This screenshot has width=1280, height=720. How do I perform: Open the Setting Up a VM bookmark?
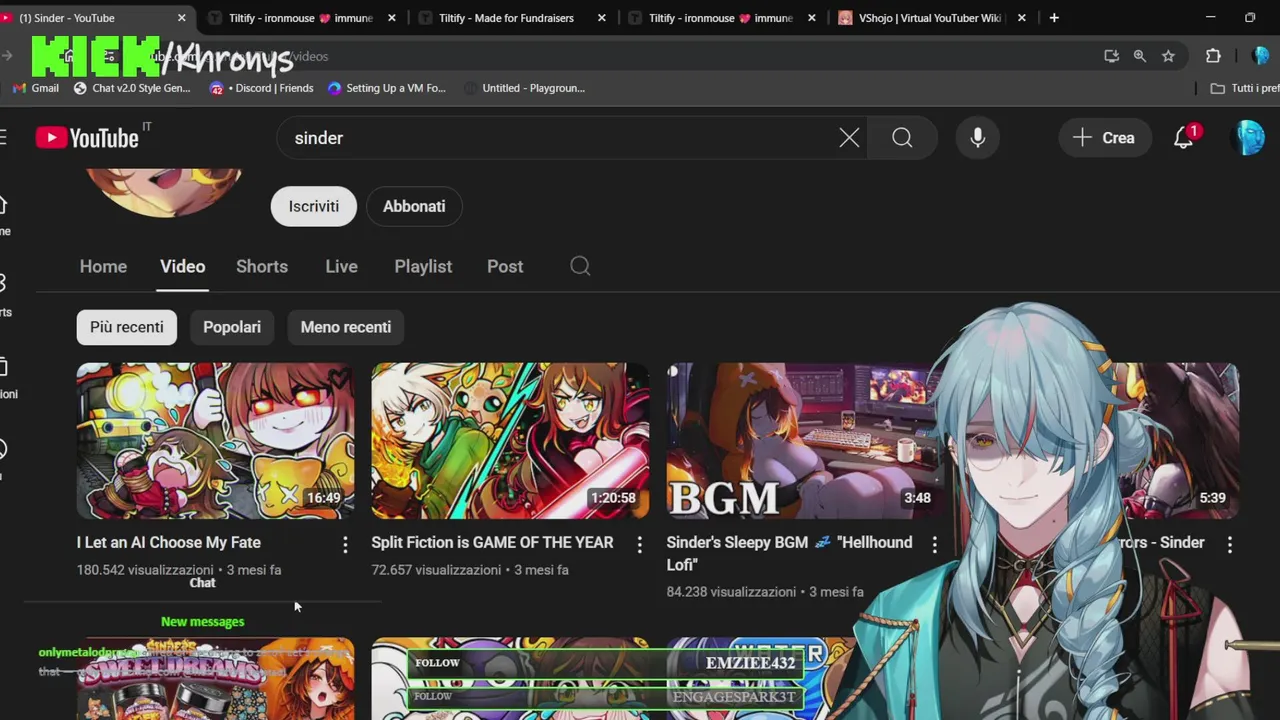click(x=387, y=88)
